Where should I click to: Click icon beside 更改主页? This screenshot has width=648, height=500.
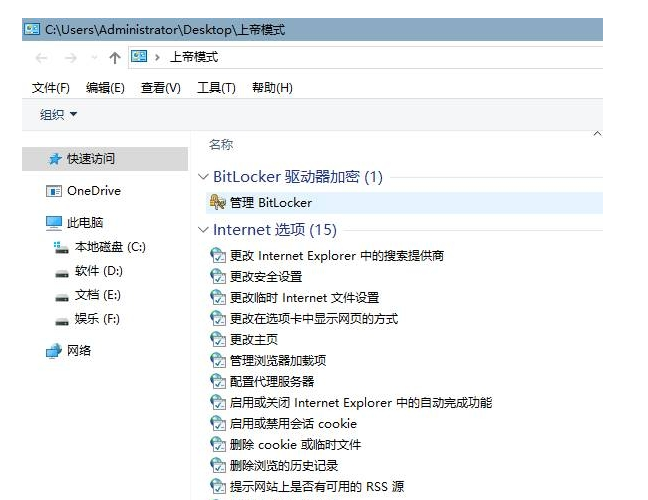click(x=218, y=340)
